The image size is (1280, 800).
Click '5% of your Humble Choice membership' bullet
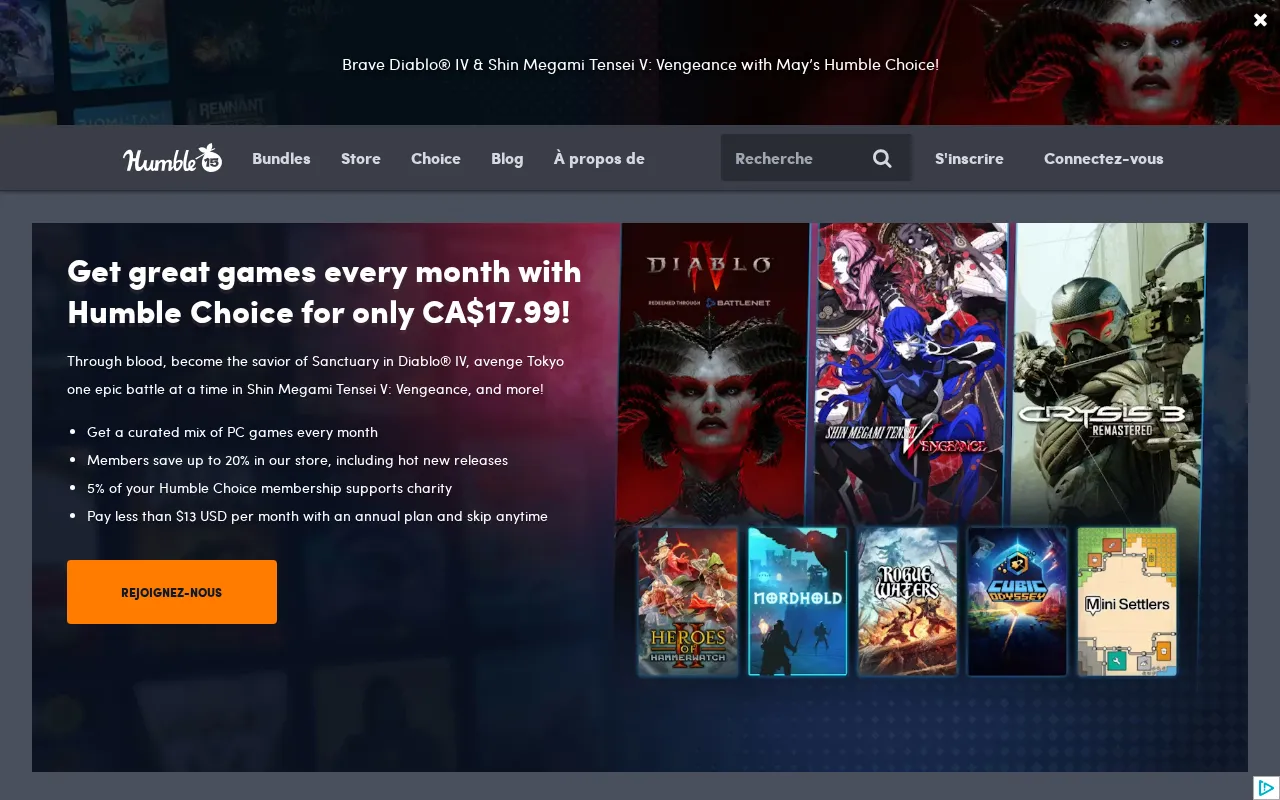pos(269,488)
